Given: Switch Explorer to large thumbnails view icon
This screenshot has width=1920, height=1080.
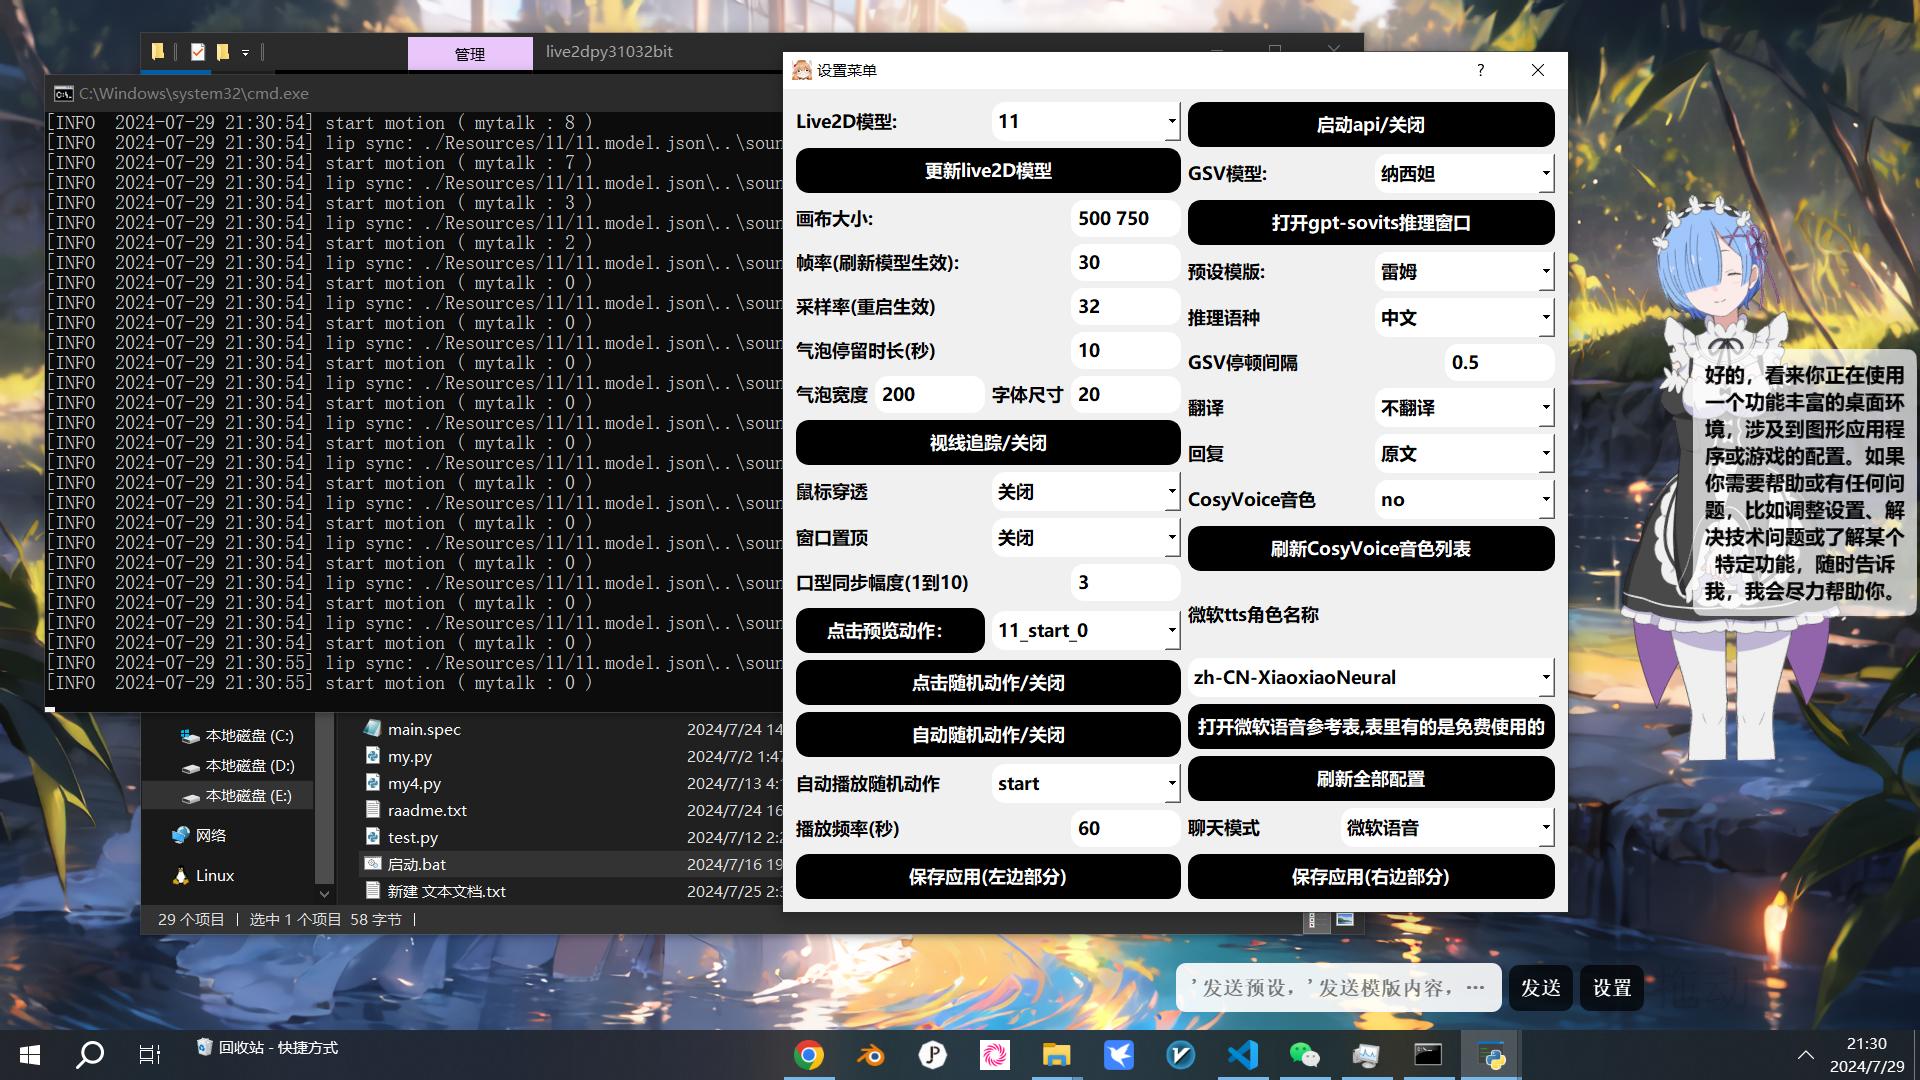Looking at the screenshot, I should click(1345, 919).
